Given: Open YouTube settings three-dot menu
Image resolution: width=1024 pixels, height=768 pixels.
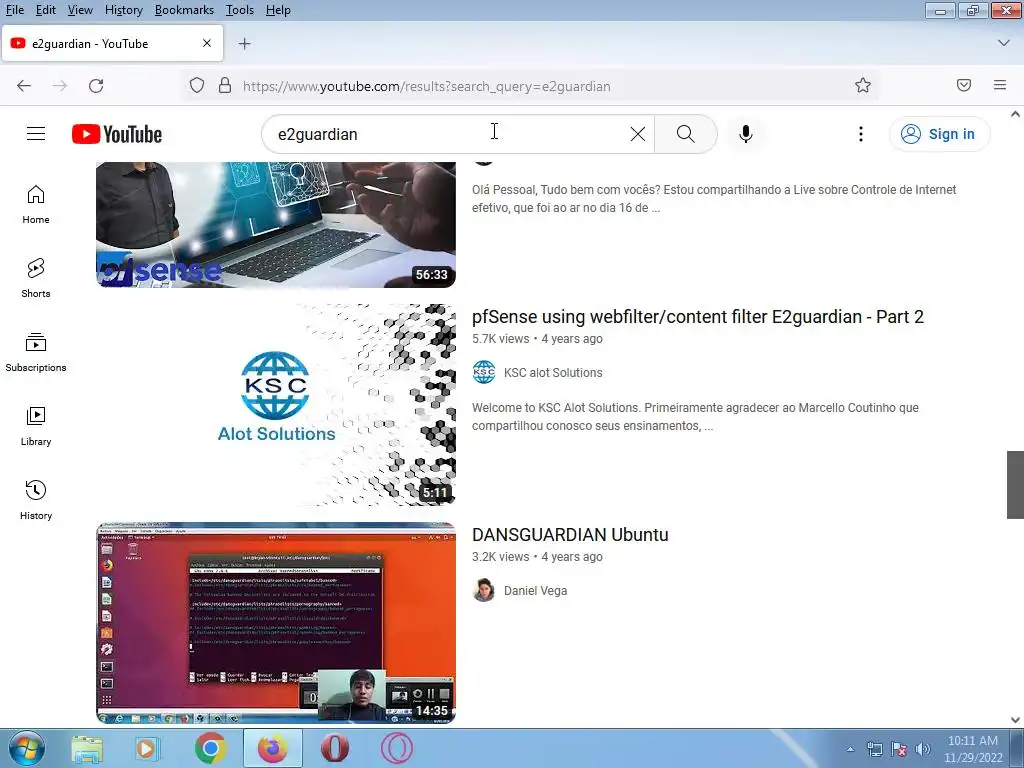Looking at the screenshot, I should (861, 134).
